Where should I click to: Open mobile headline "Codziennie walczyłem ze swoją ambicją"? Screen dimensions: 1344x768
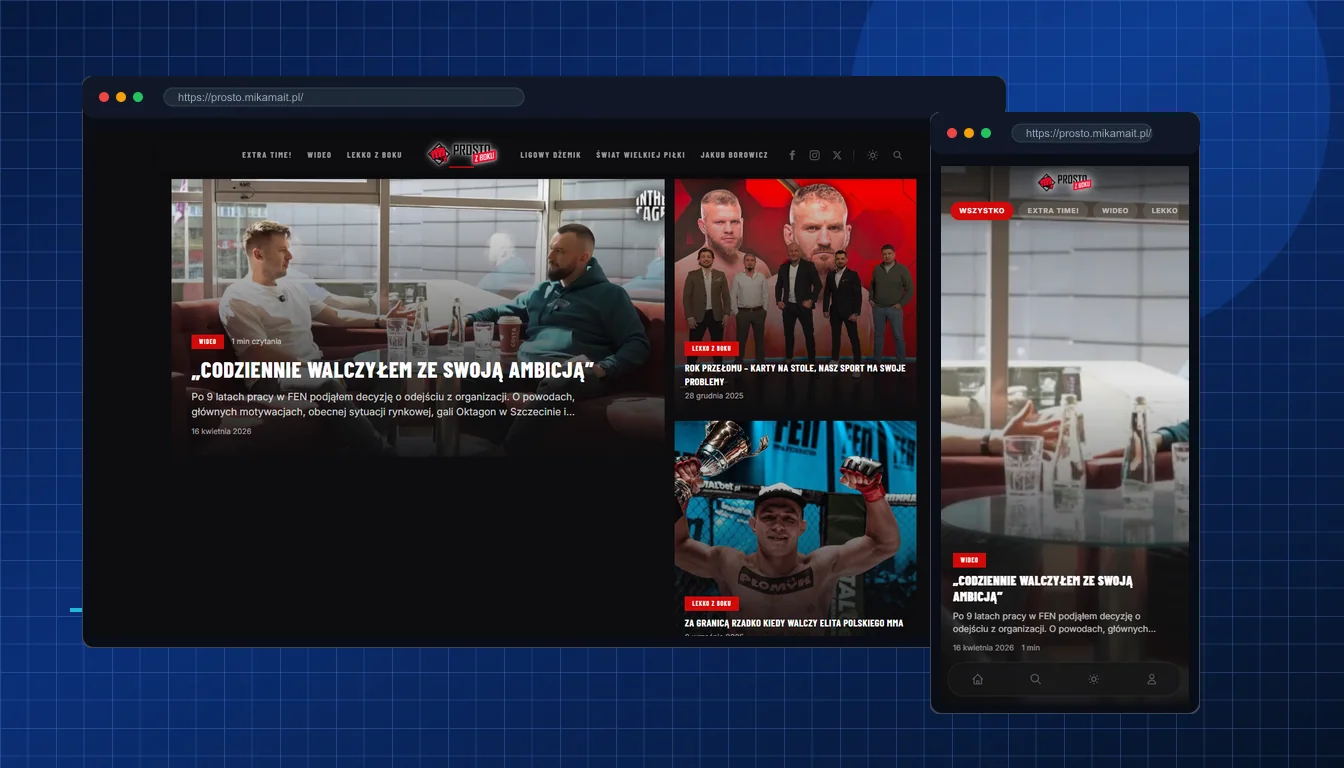(1043, 588)
